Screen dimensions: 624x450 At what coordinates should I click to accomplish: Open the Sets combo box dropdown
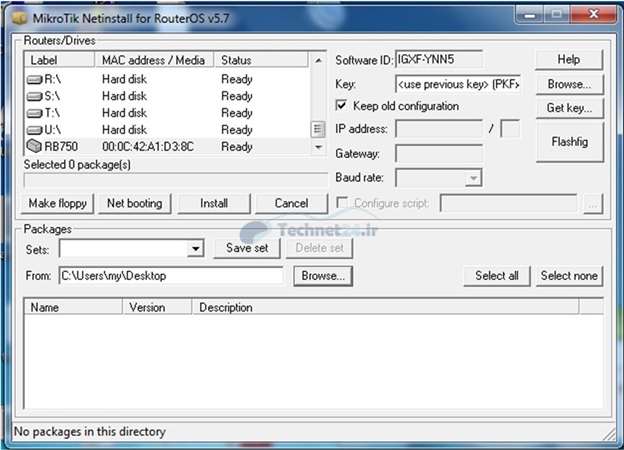(x=195, y=249)
